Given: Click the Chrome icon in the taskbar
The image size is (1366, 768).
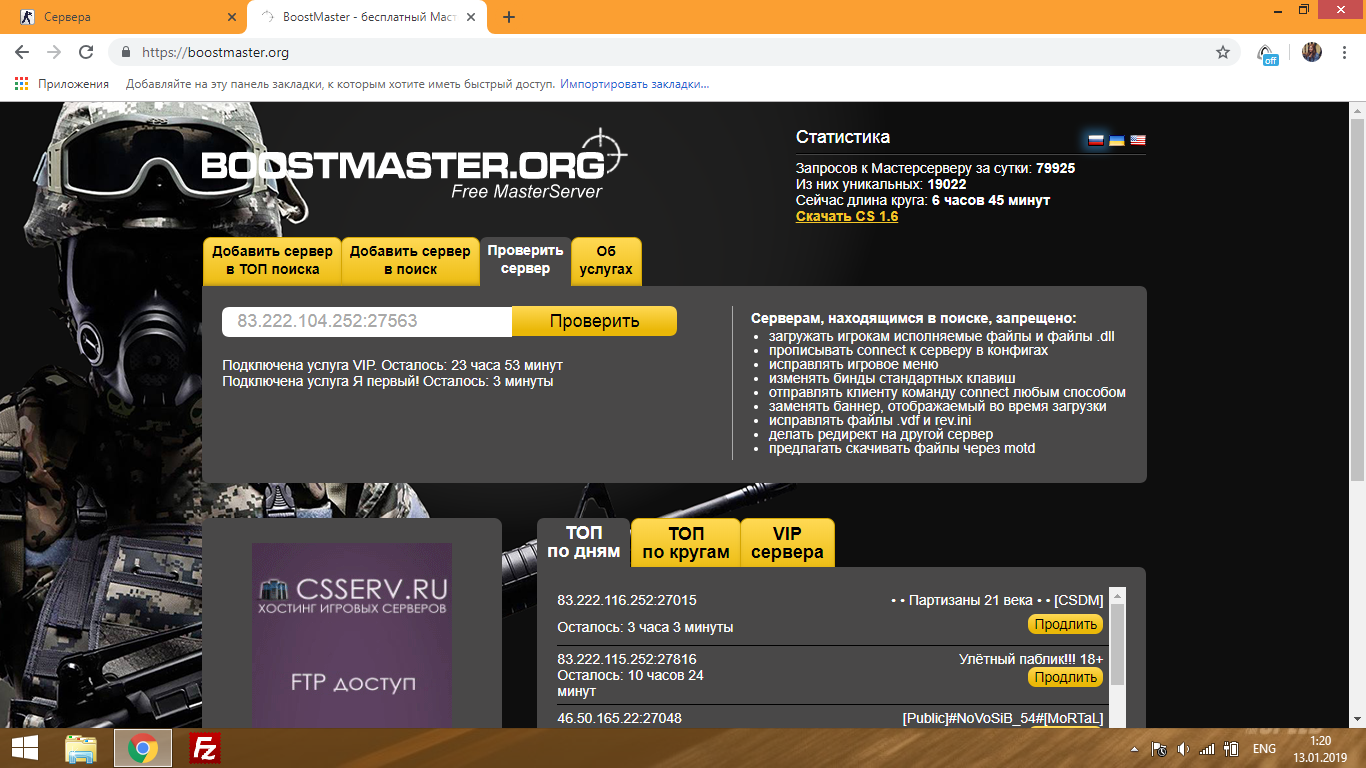Looking at the screenshot, I should (142, 748).
